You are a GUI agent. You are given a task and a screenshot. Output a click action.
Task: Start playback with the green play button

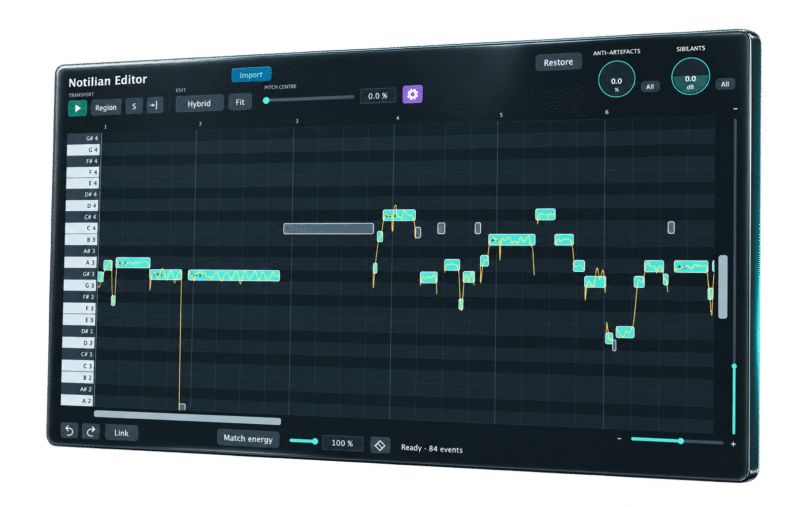77,108
